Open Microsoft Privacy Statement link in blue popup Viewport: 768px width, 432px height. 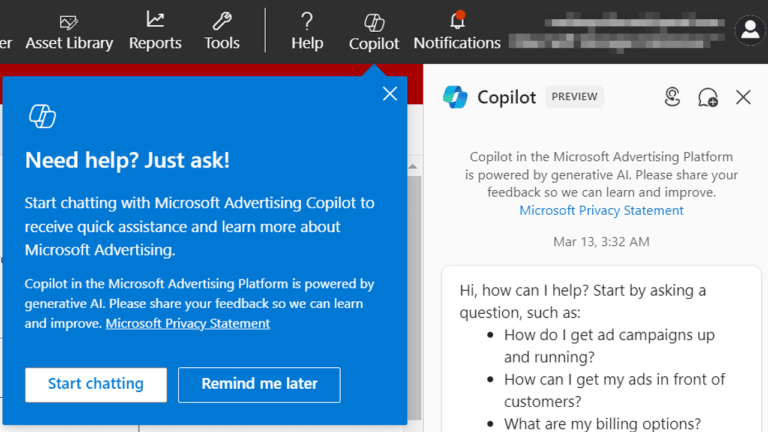tap(188, 323)
